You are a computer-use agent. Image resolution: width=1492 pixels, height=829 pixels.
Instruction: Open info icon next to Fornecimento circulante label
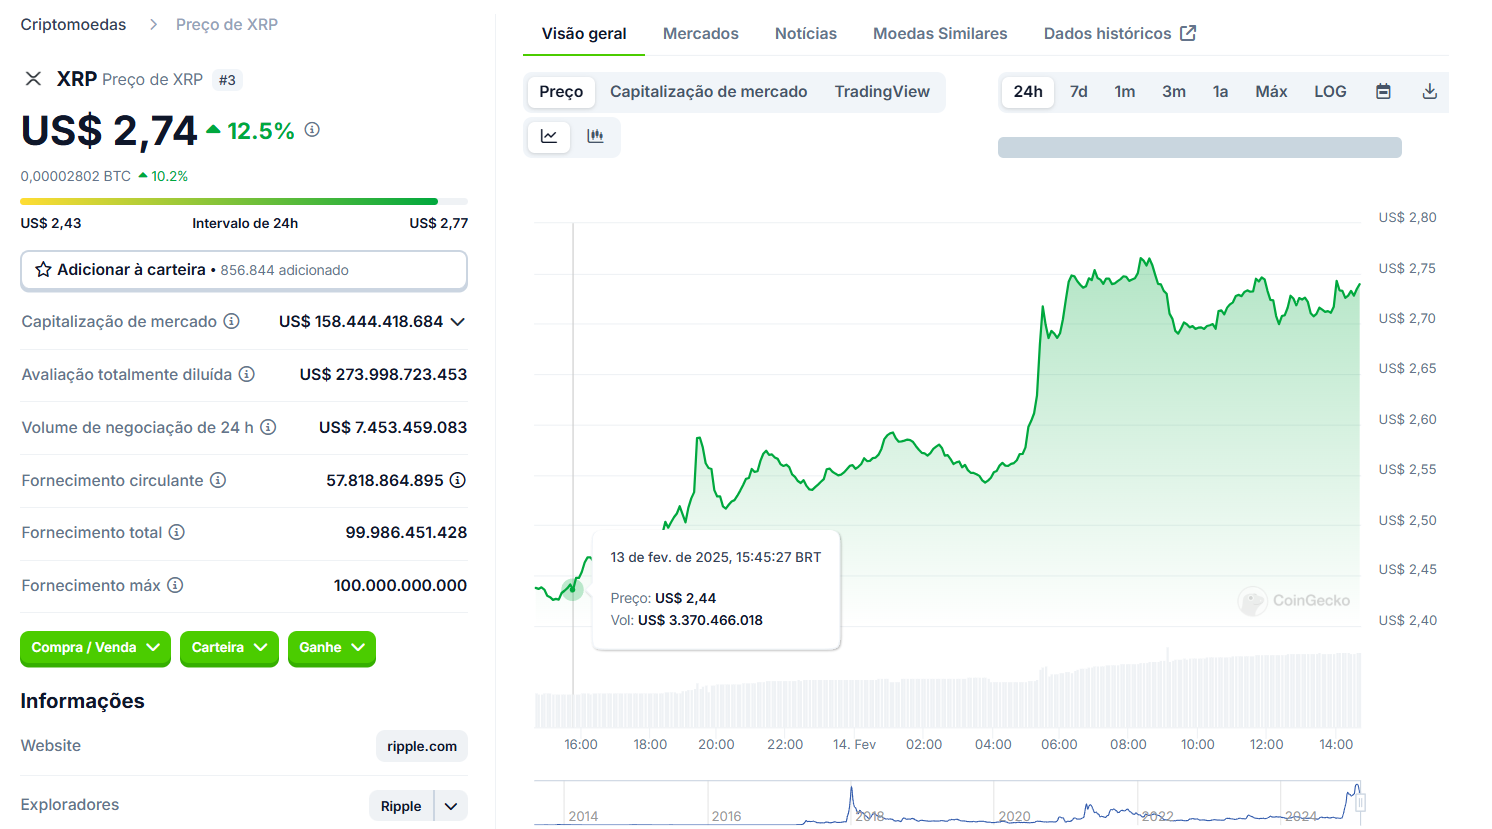click(x=218, y=480)
